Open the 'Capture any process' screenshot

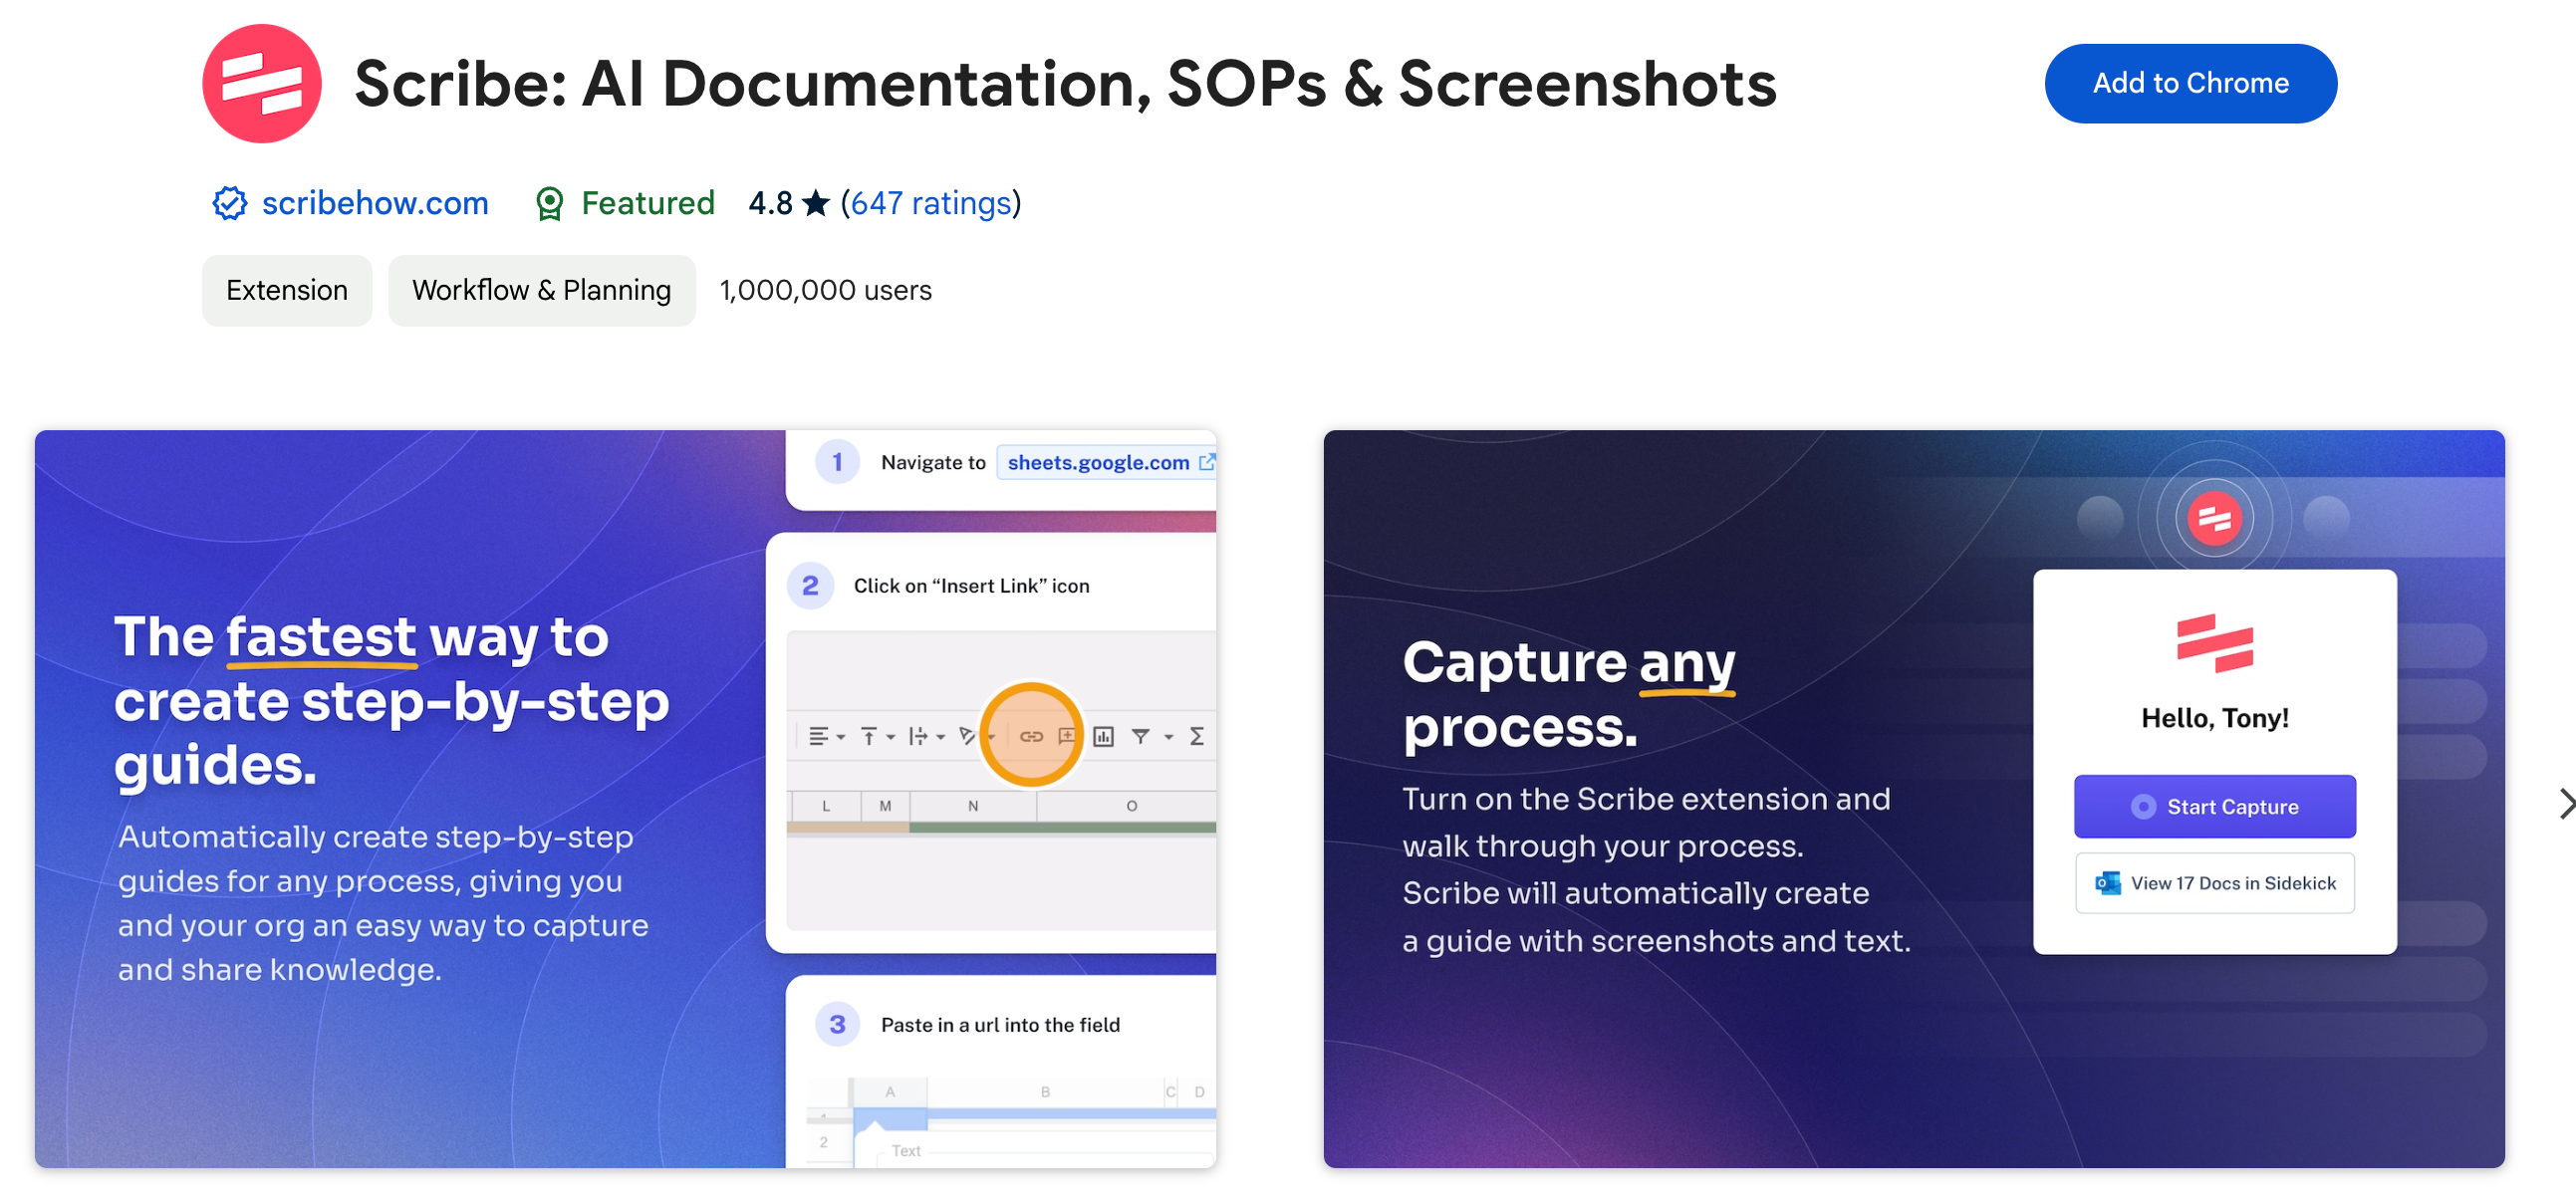point(1913,798)
